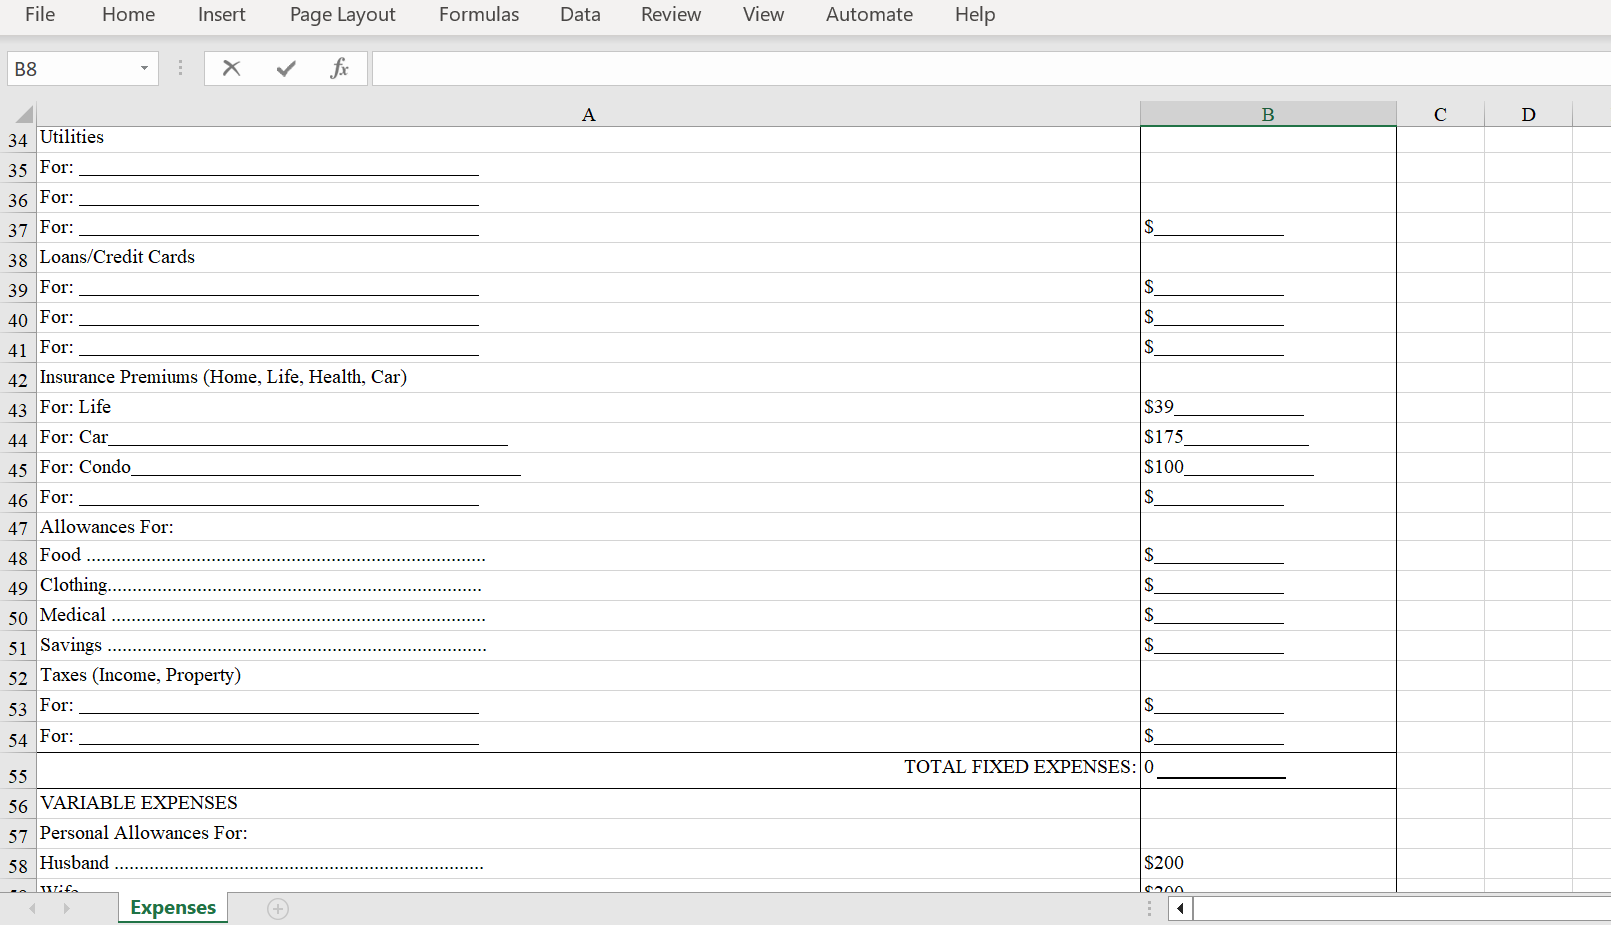
Task: Go to previous sheet arrow
Action: pos(33,908)
